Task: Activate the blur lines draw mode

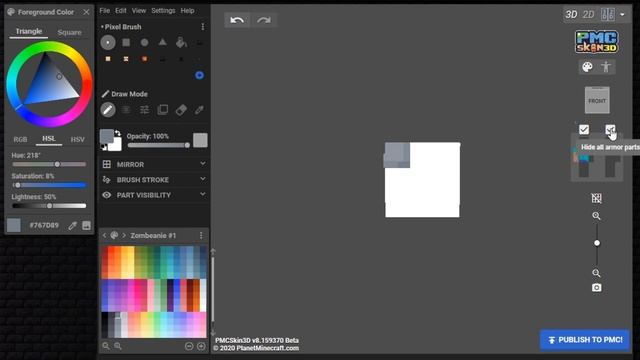Action: (x=126, y=110)
